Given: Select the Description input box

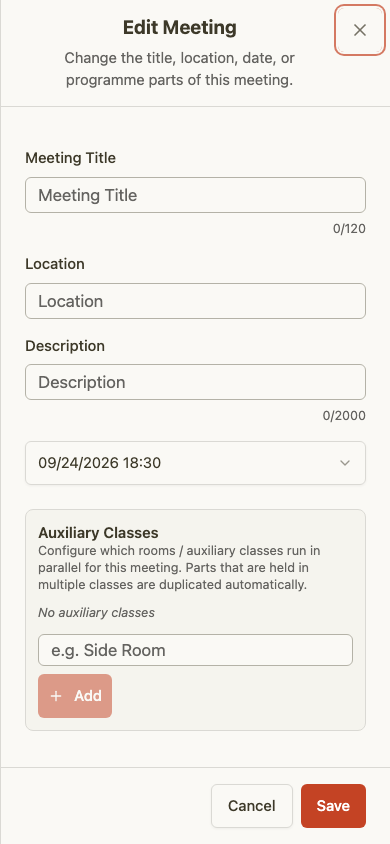Looking at the screenshot, I should (x=195, y=382).
